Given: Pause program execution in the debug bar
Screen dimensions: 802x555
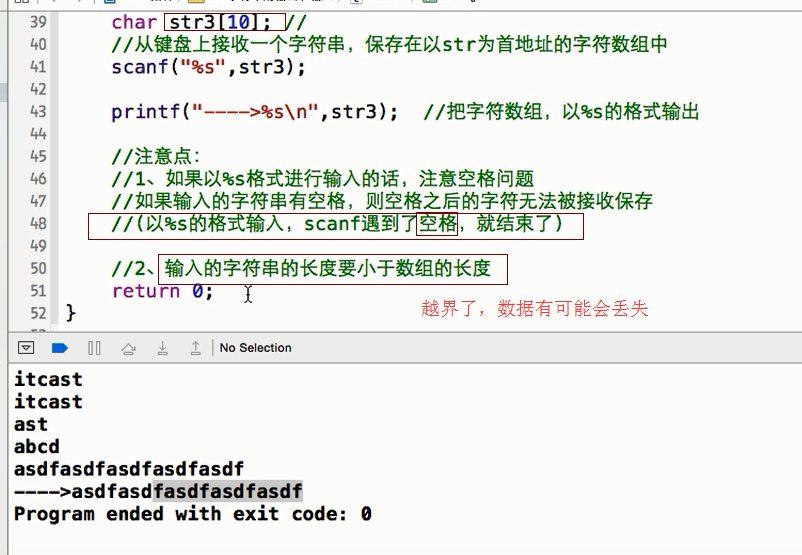Looking at the screenshot, I should pyautogui.click(x=94, y=348).
